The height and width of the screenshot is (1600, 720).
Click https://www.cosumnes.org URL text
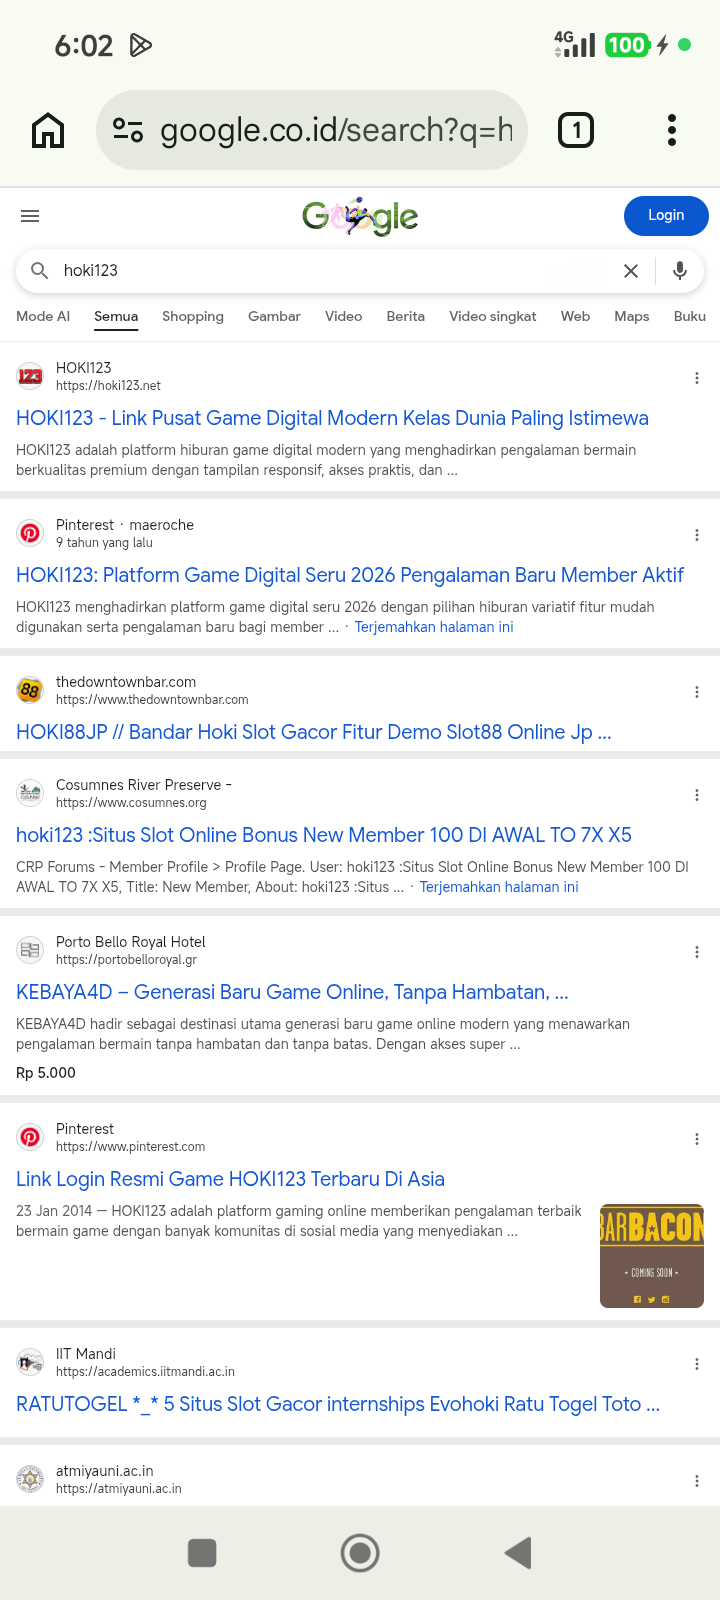coord(131,803)
